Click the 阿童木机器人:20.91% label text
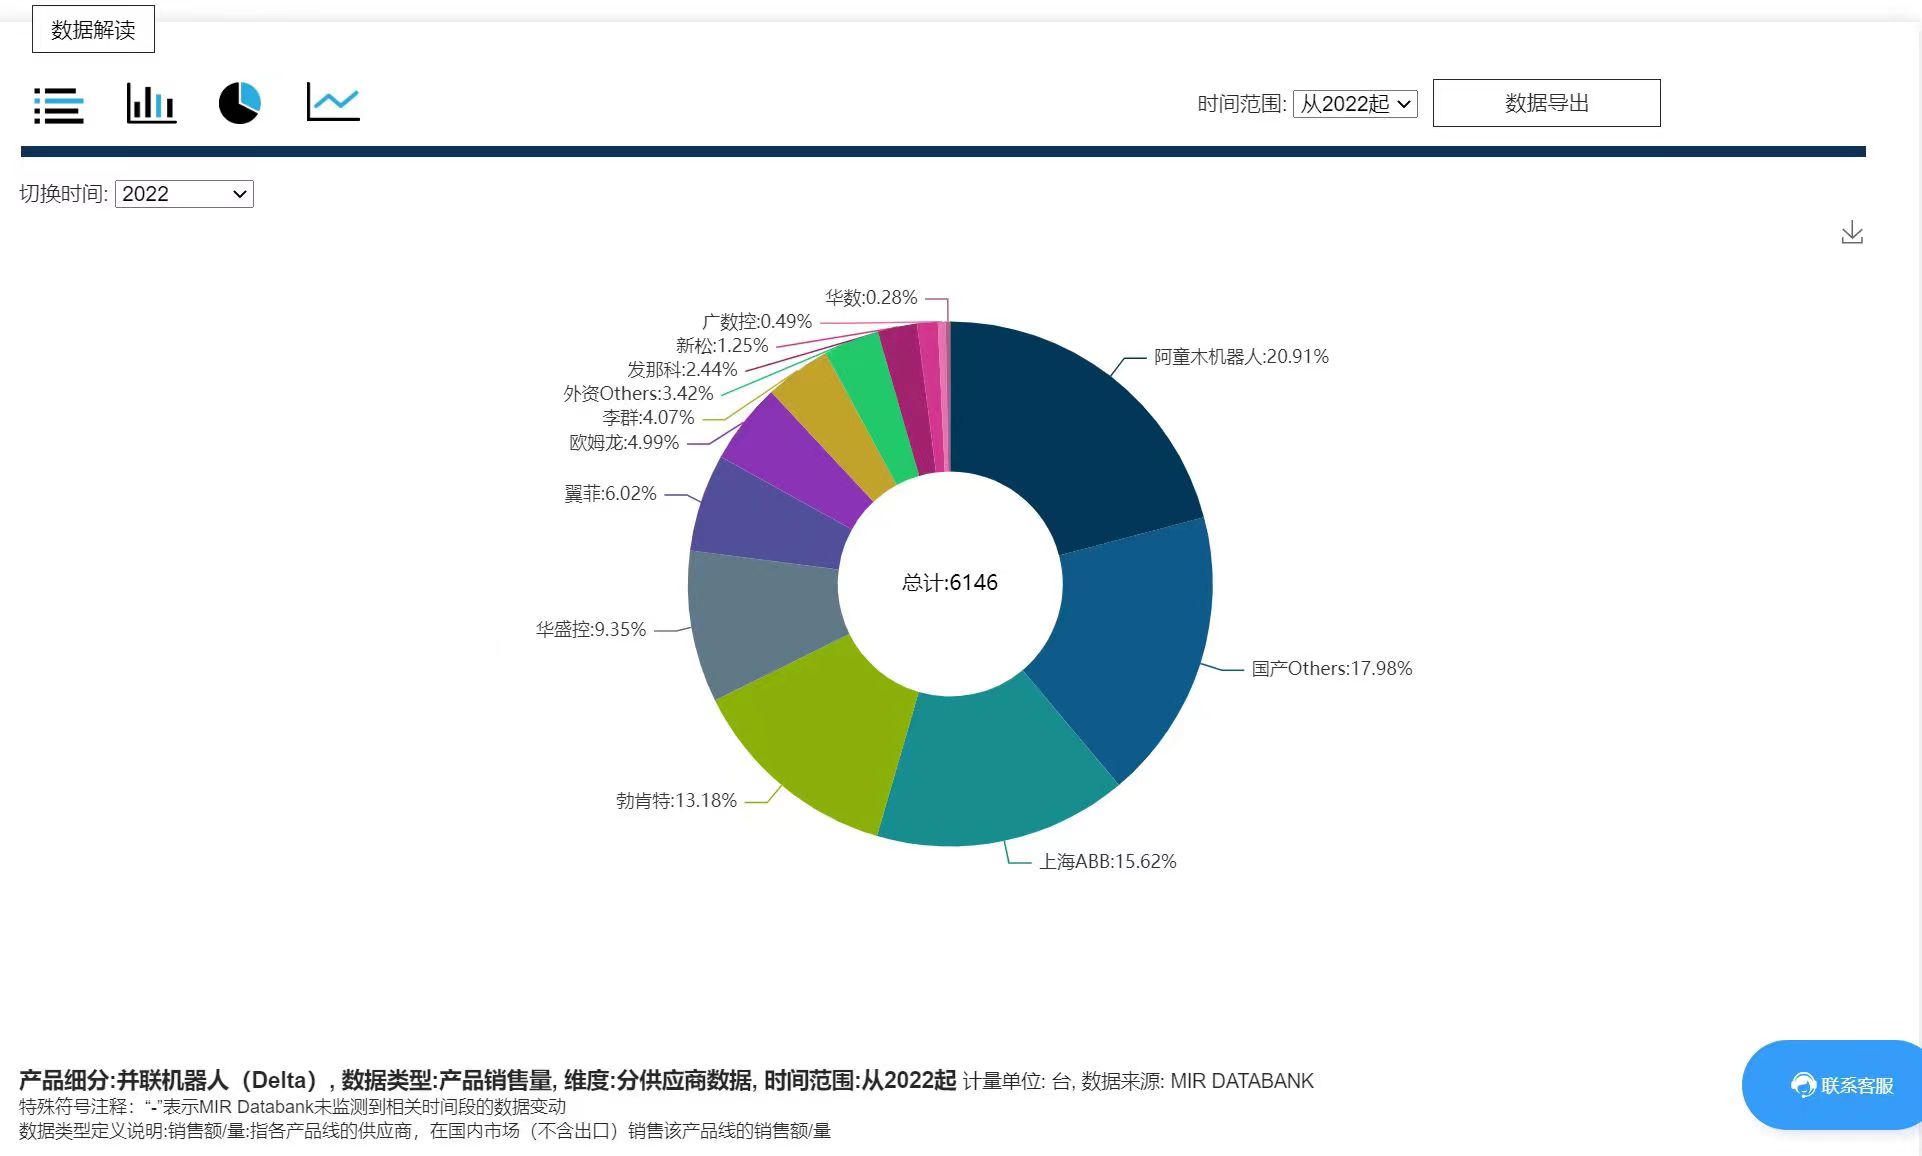The height and width of the screenshot is (1156, 1922). [x=1241, y=357]
